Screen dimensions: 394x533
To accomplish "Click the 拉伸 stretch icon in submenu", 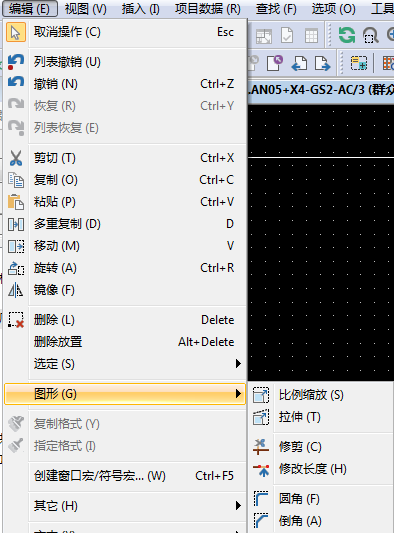I will (261, 417).
